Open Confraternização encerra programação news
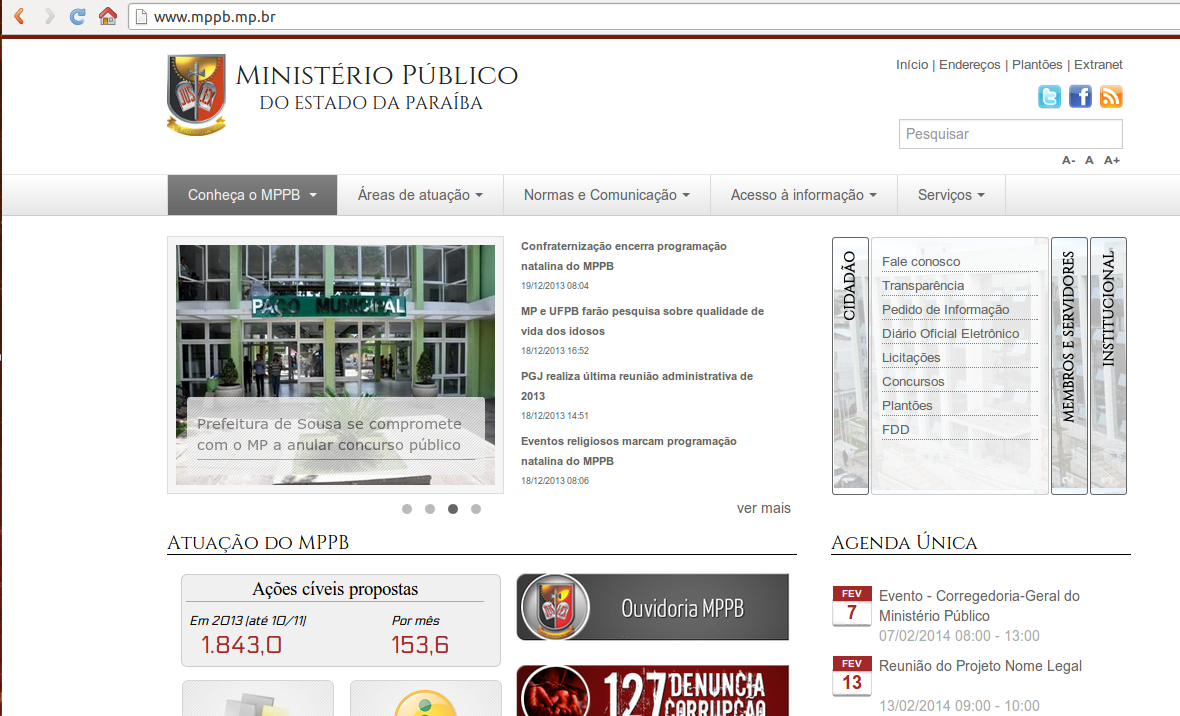 tap(624, 256)
